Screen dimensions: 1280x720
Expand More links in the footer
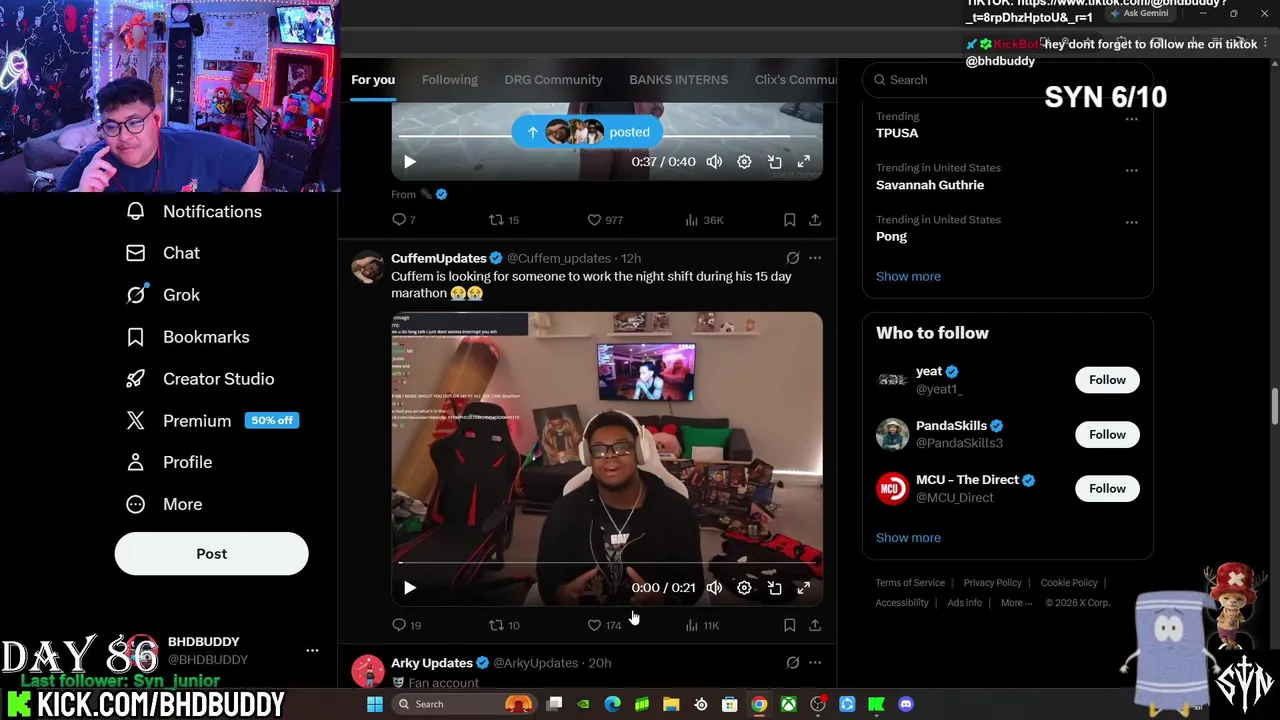coord(1017,602)
